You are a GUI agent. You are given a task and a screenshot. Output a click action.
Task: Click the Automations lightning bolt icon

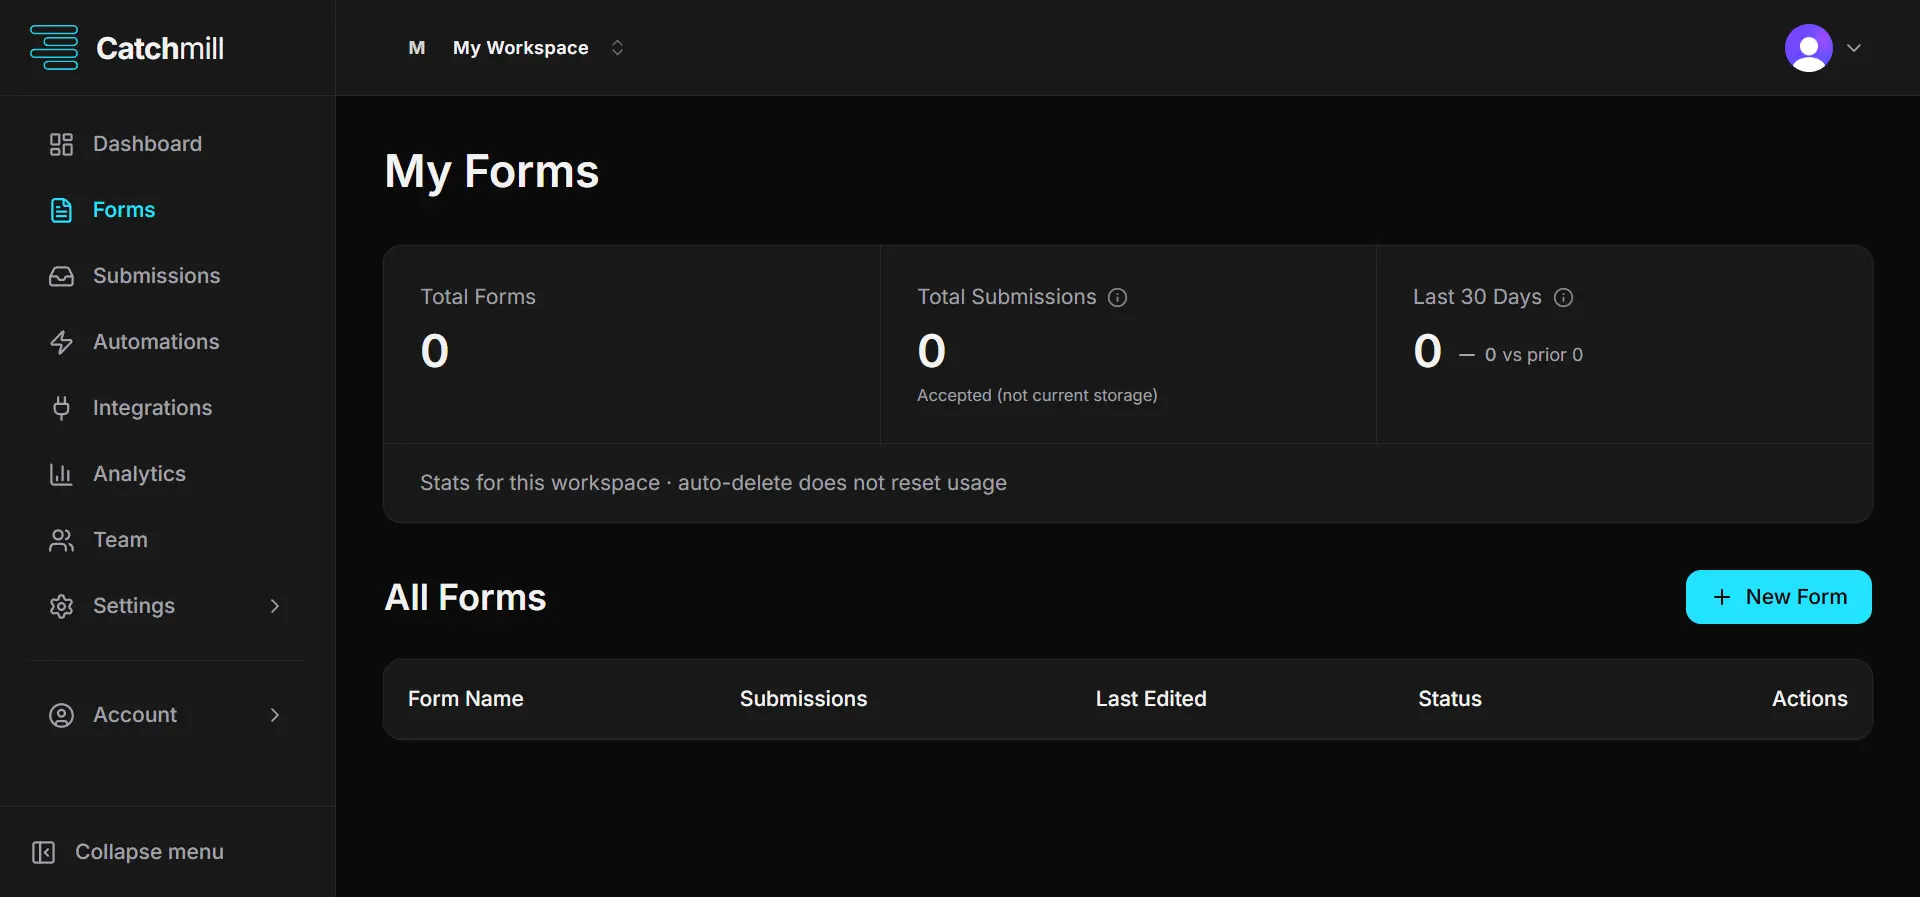coord(61,342)
